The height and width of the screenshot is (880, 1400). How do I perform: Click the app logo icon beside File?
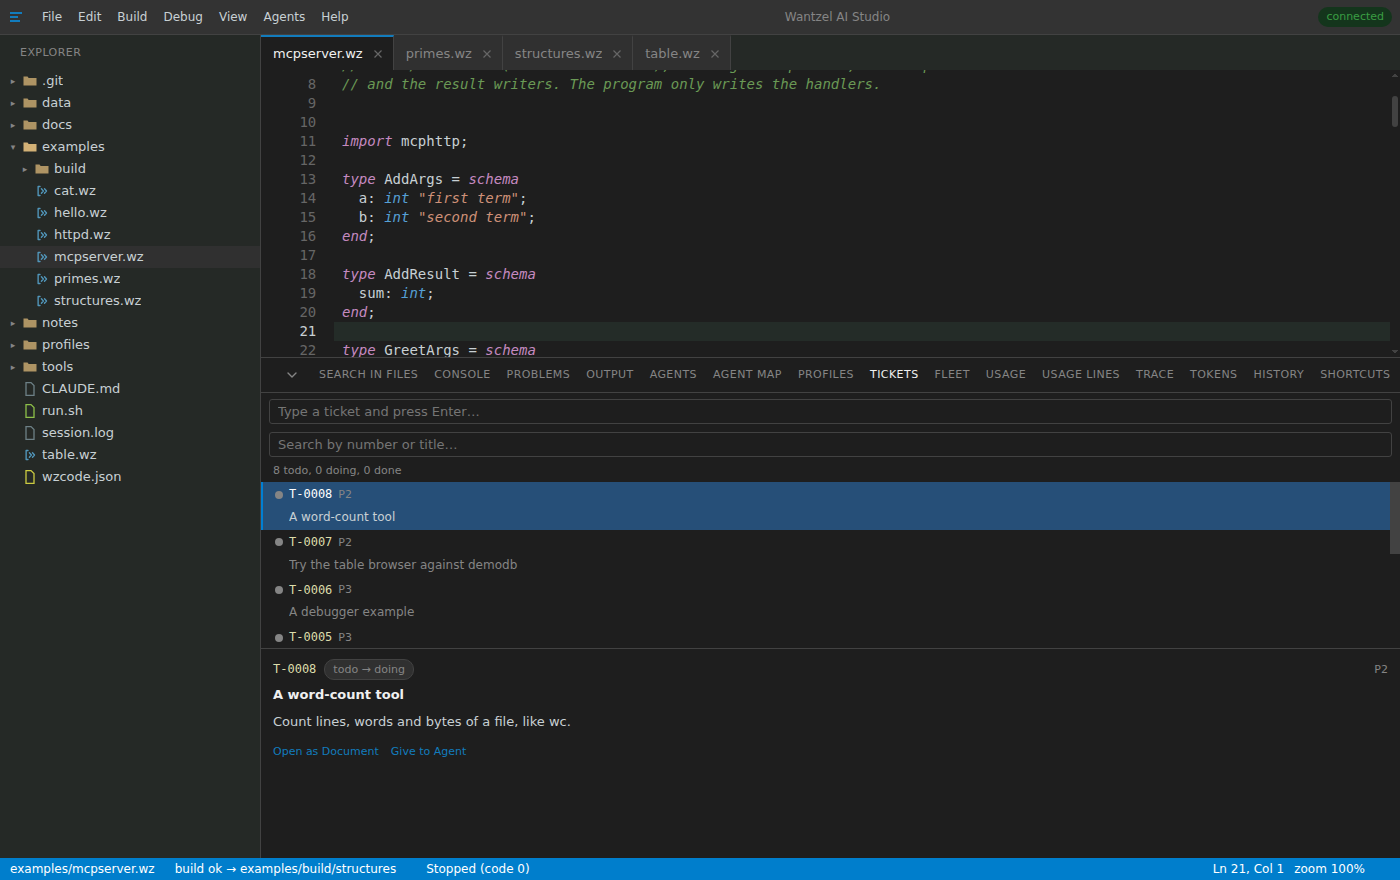[15, 17]
